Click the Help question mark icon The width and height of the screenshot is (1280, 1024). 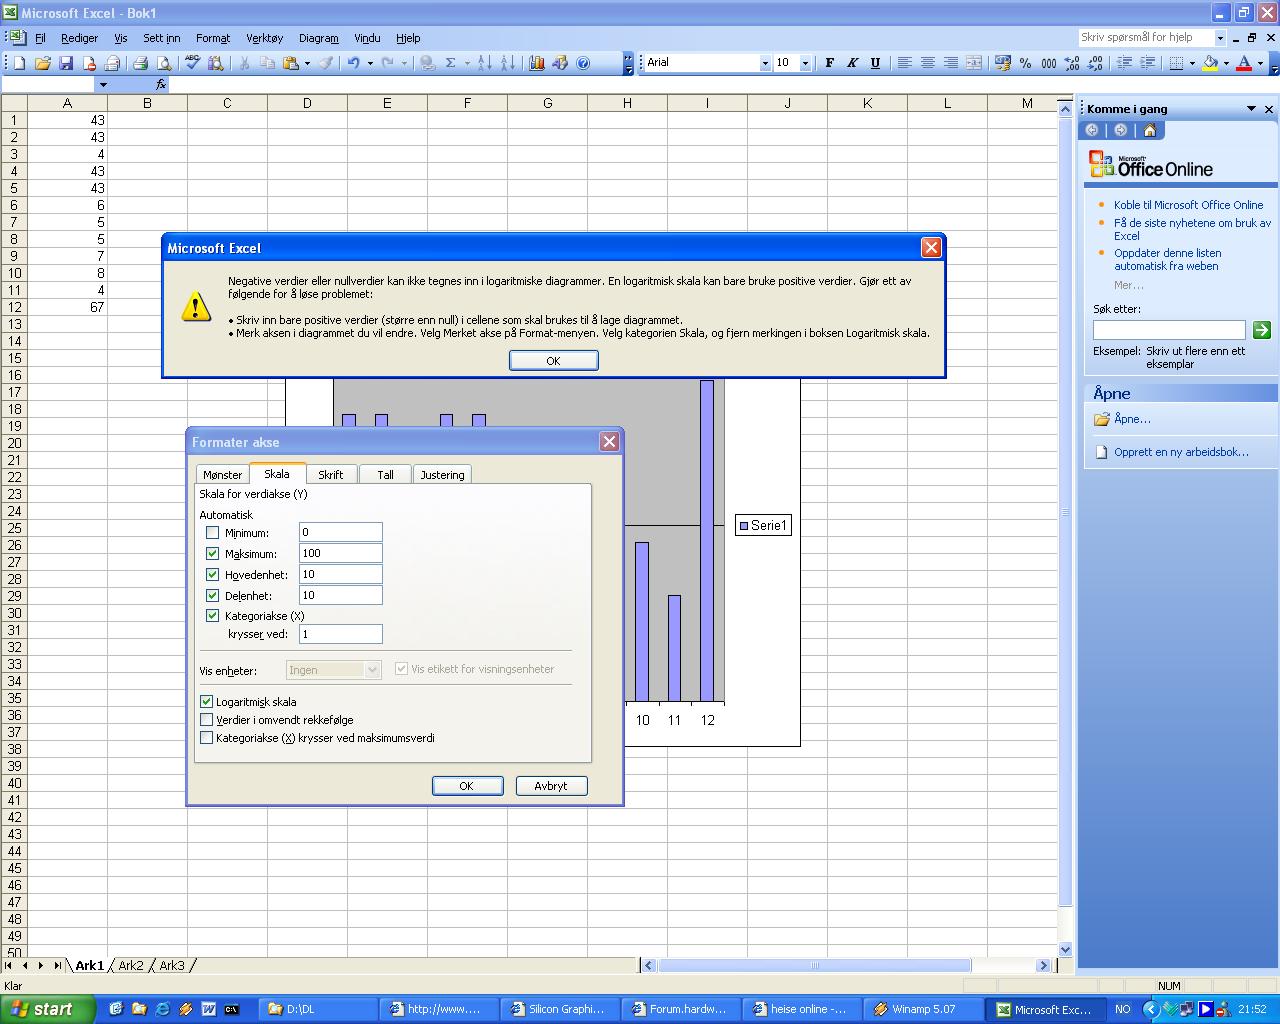[584, 63]
